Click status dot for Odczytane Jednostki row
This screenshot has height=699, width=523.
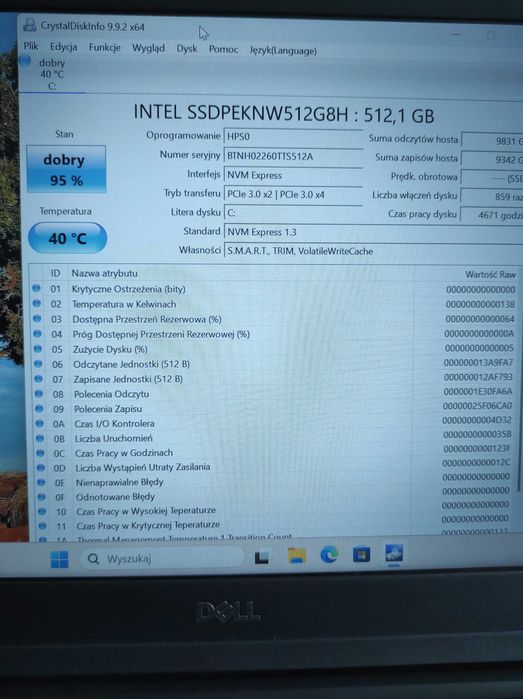[x=38, y=364]
